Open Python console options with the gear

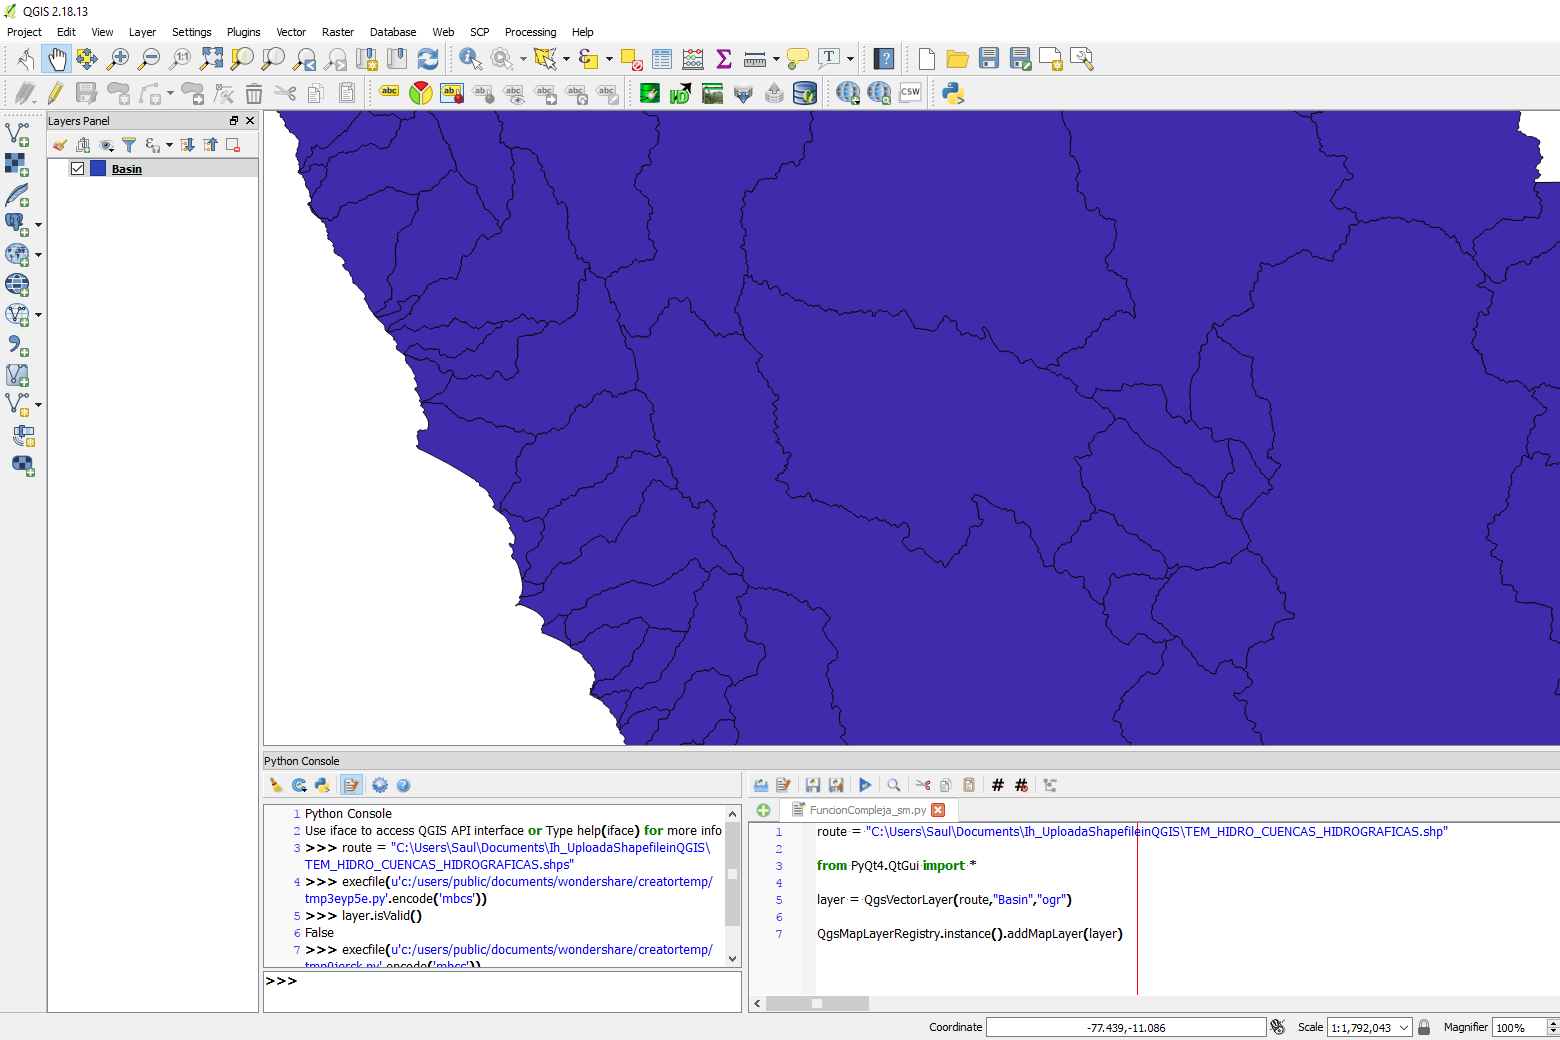click(x=380, y=785)
